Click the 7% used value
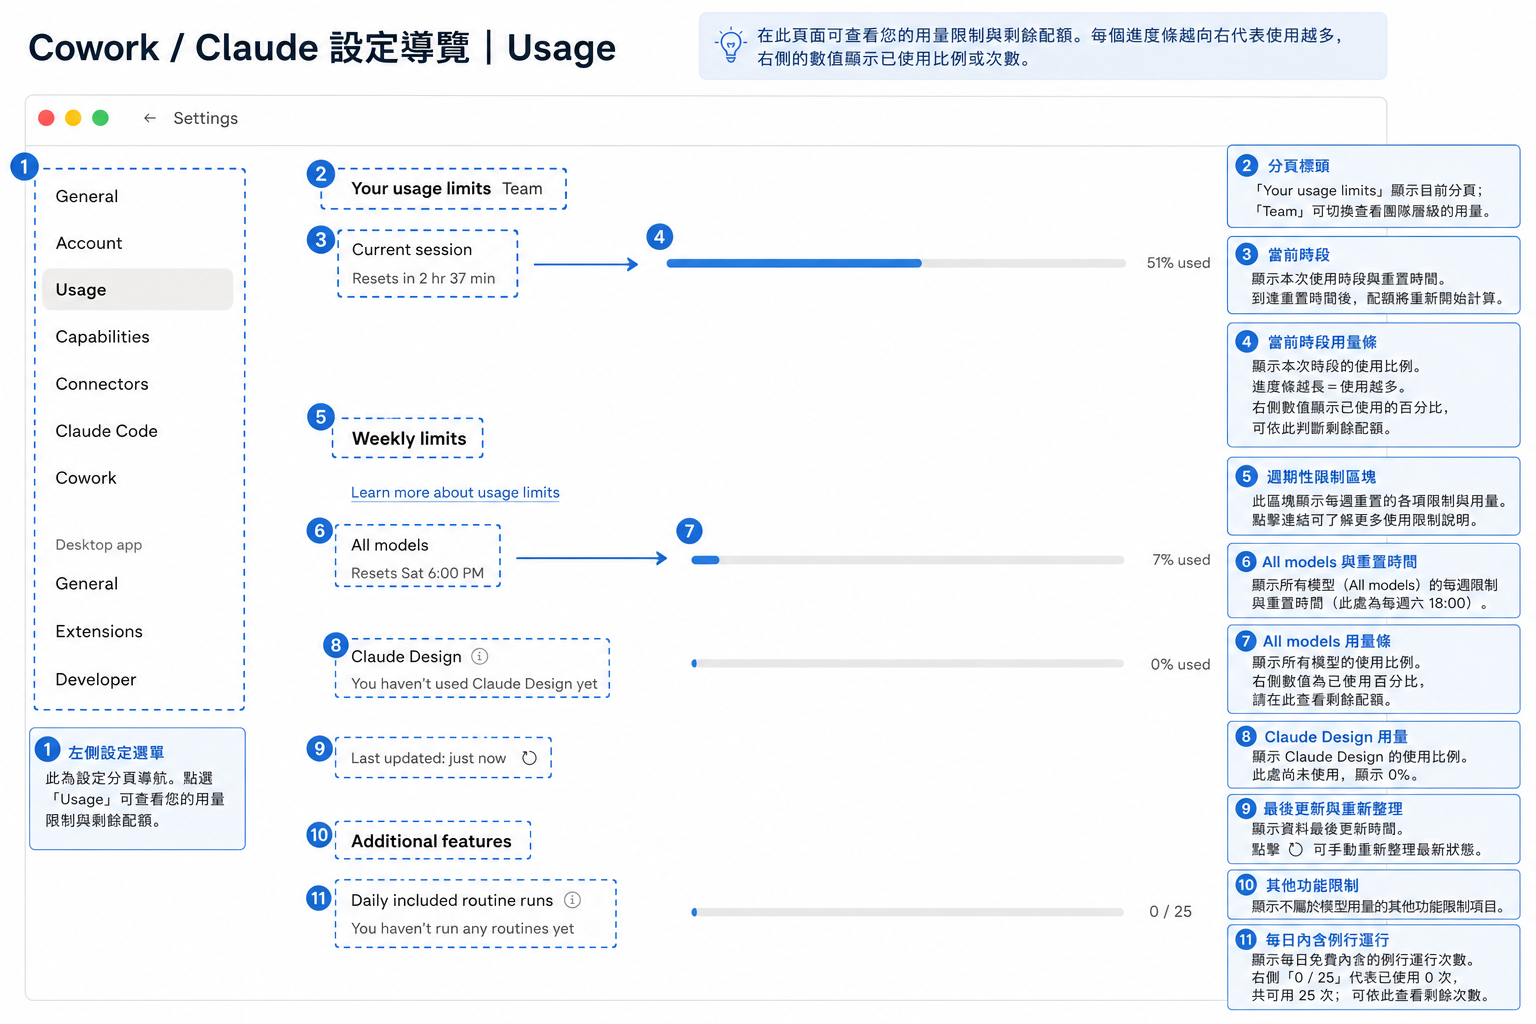This screenshot has width=1536, height=1024. (1181, 560)
